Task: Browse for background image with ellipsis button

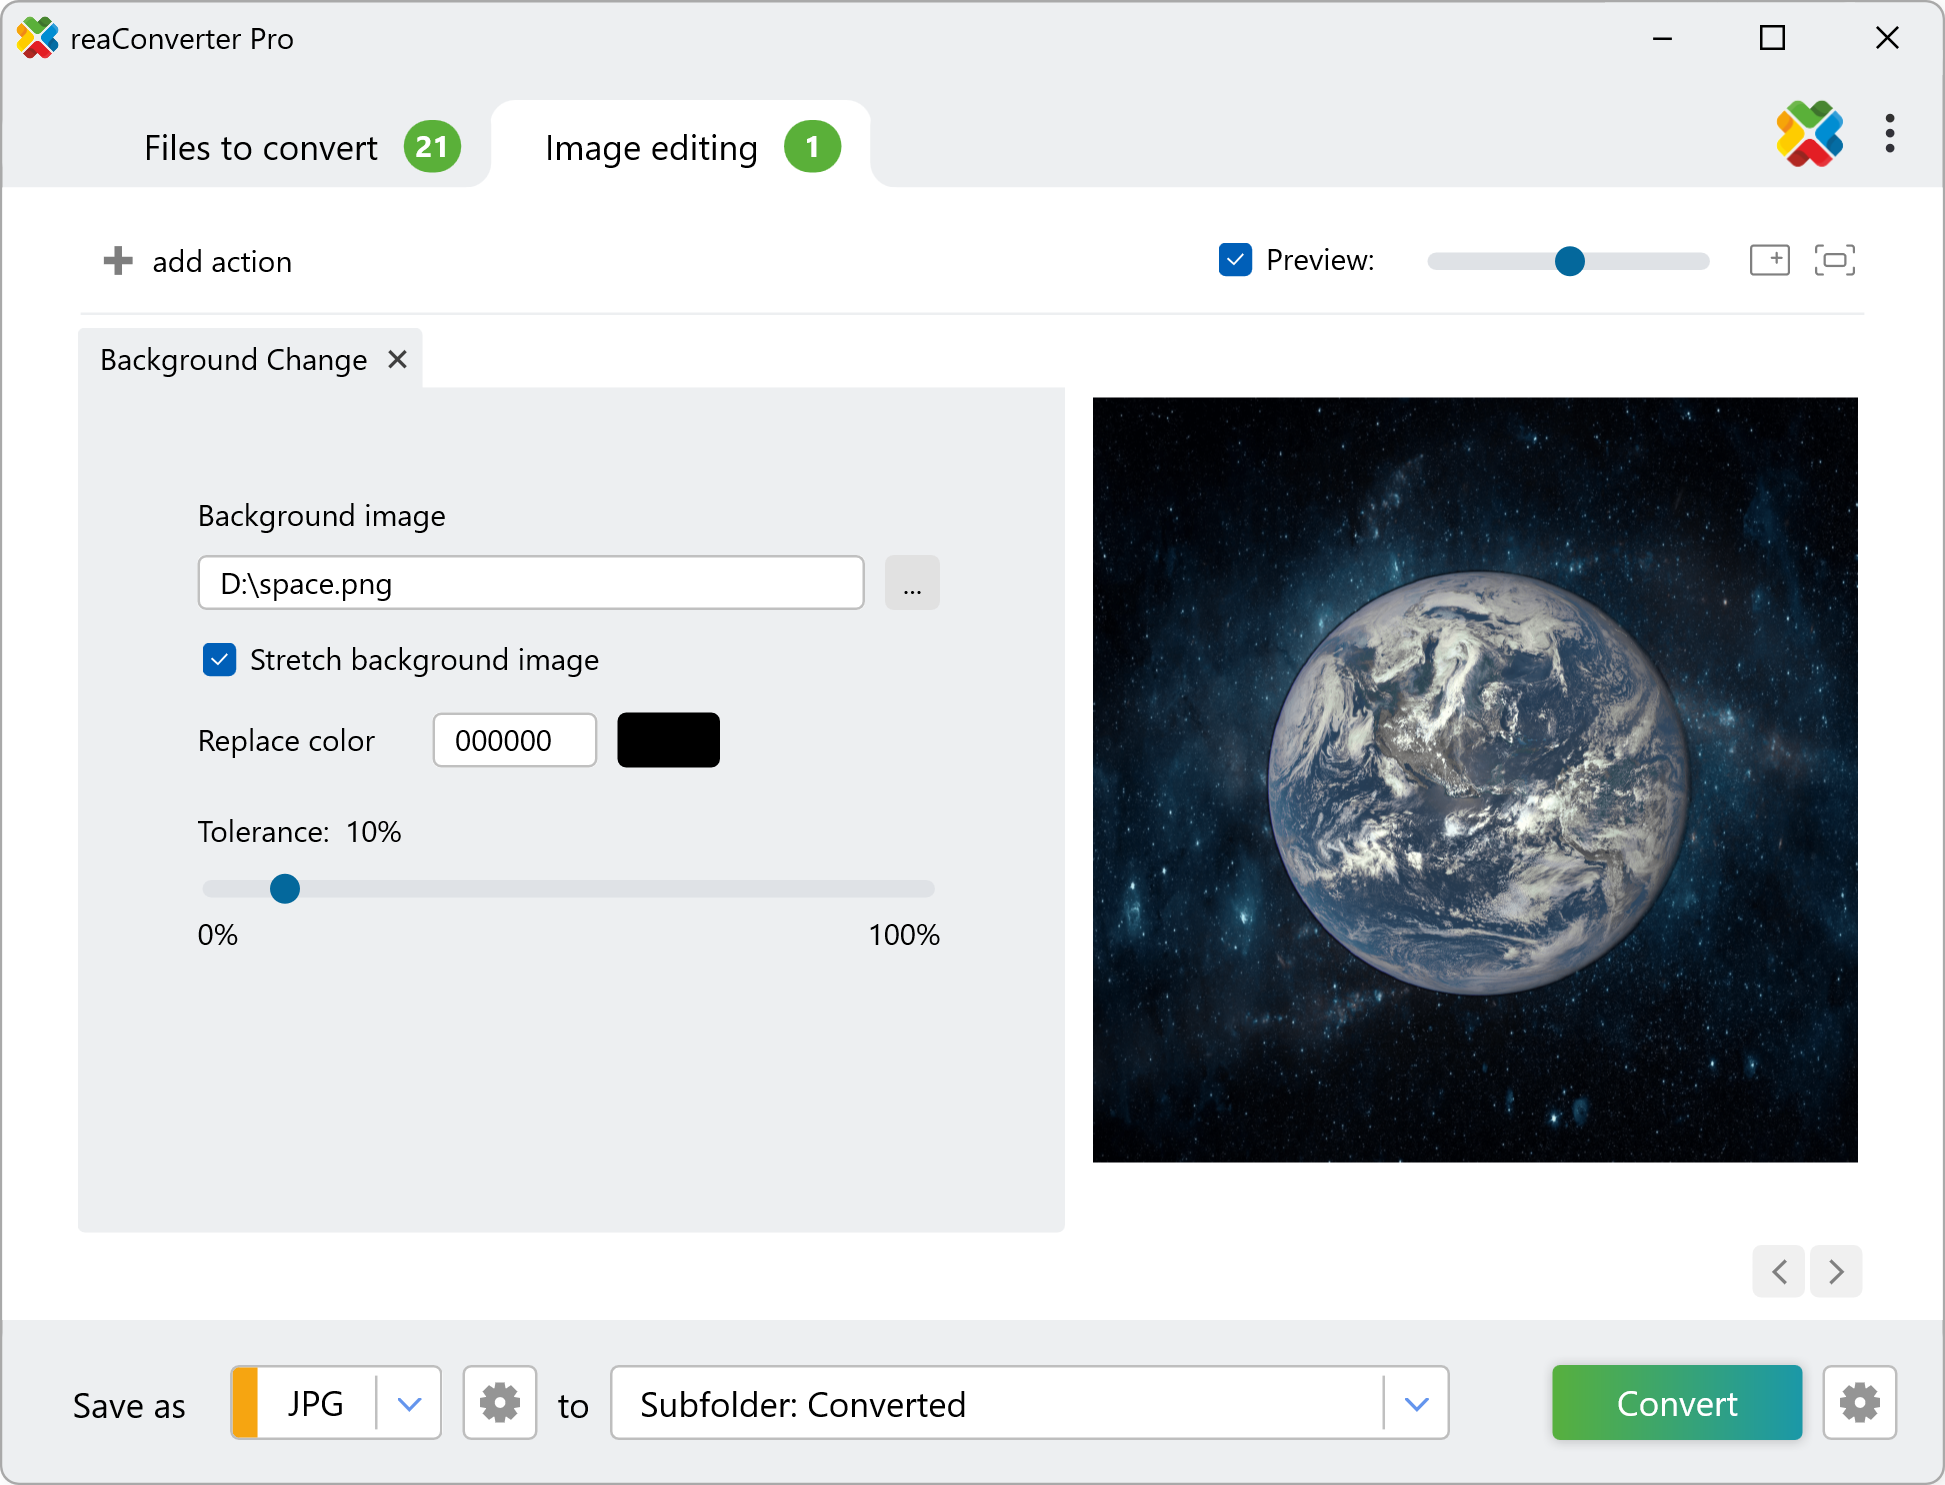Action: 911,583
